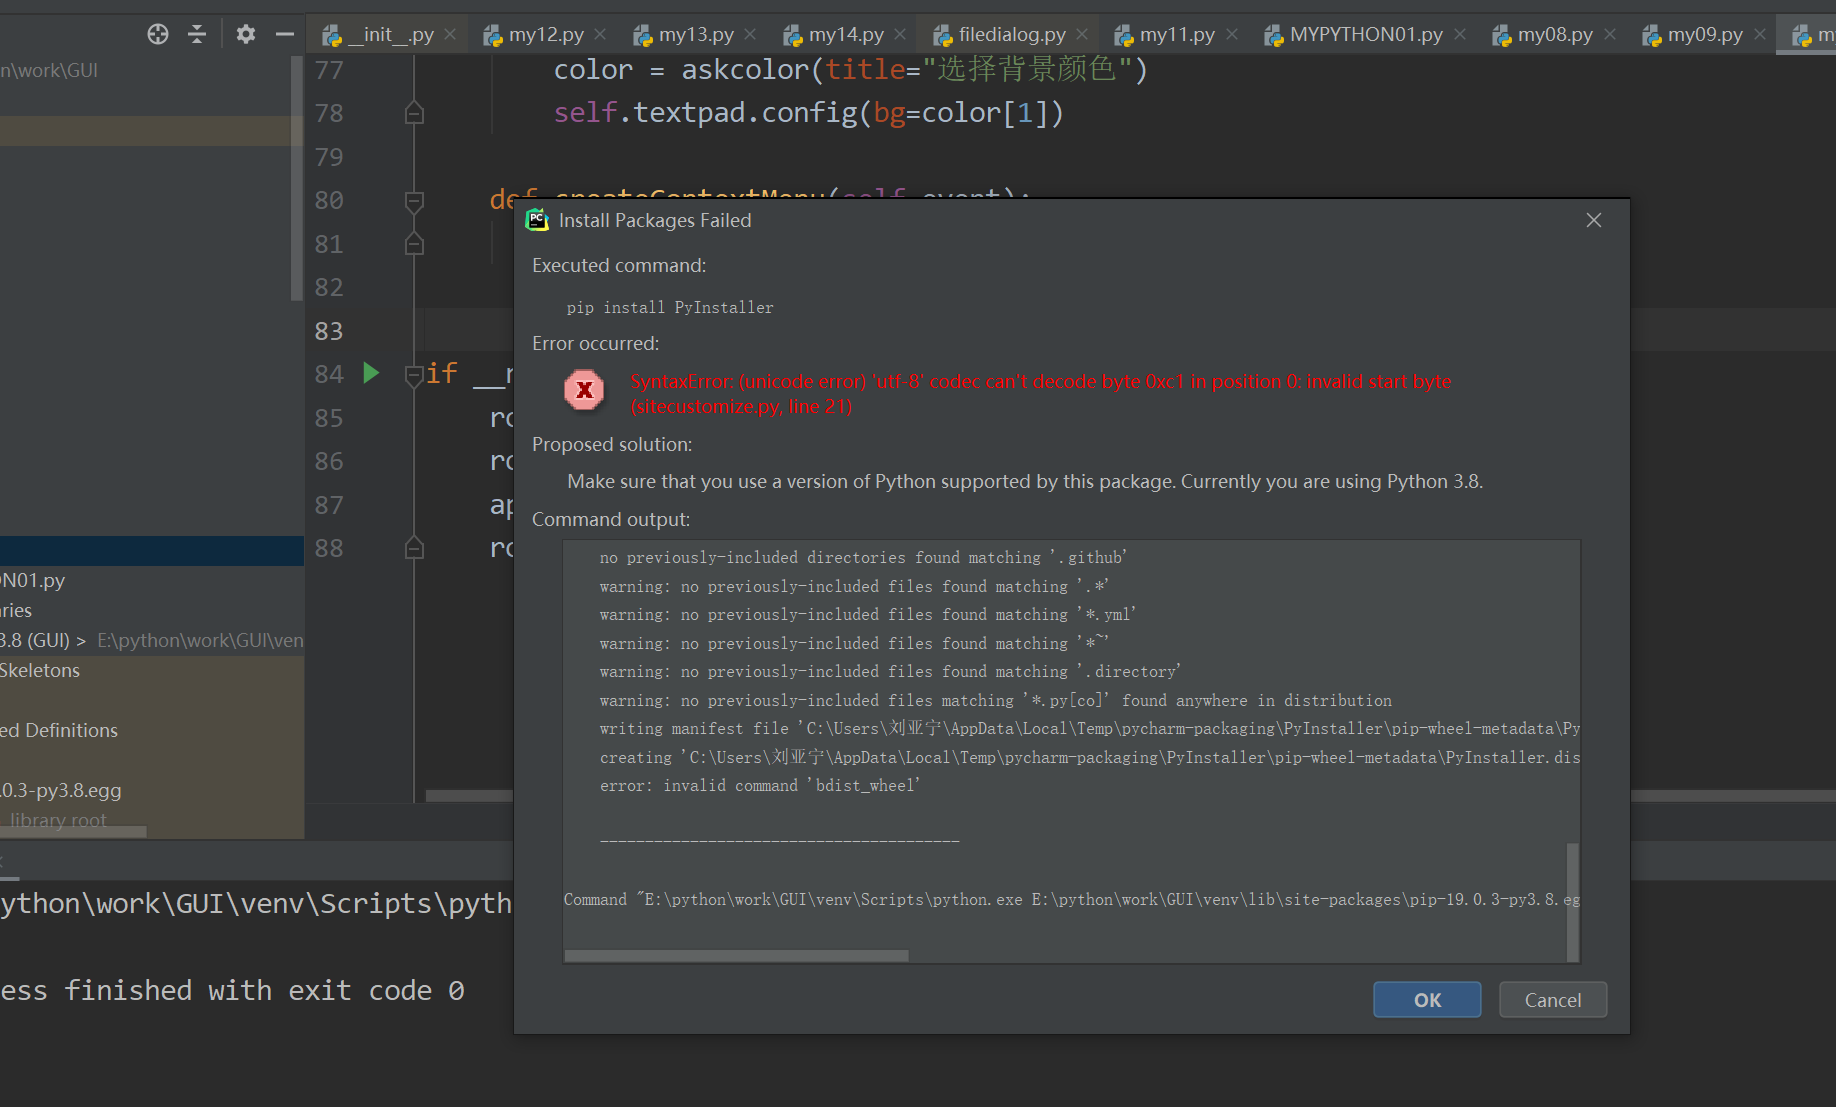Click the red error icon in dialog
This screenshot has width=1836, height=1107.
click(584, 390)
